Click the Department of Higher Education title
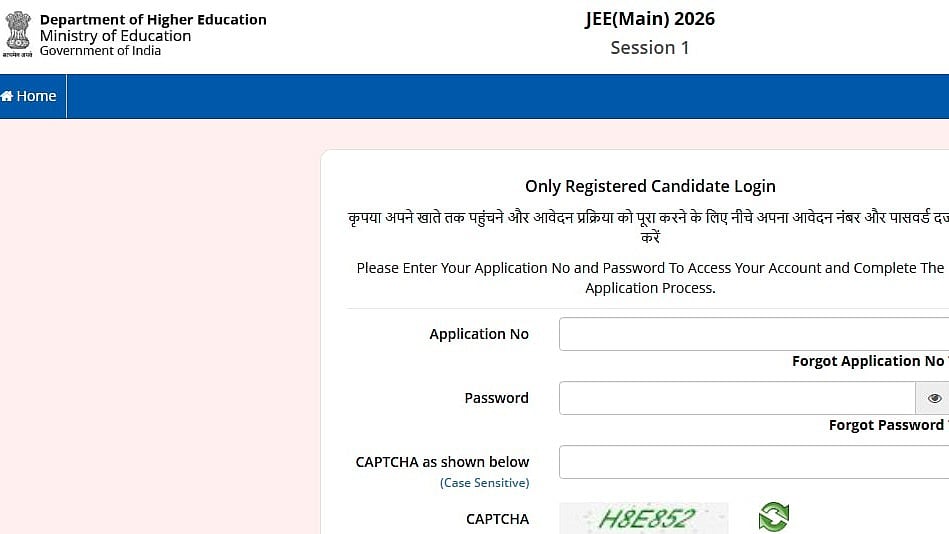Viewport: 949px width, 534px height. click(153, 20)
